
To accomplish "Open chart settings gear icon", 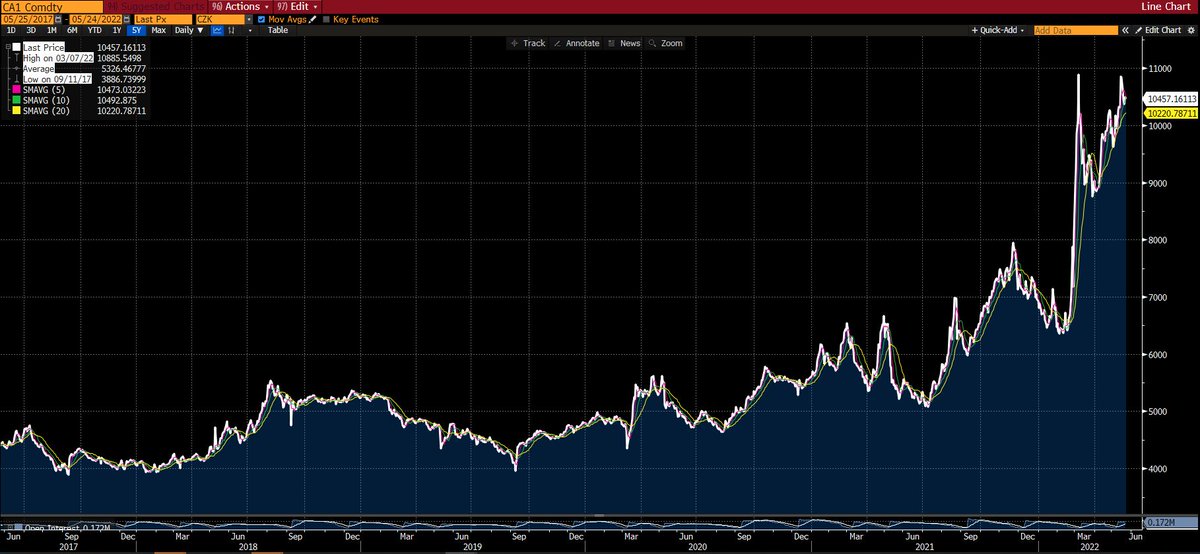I will click(x=1190, y=30).
